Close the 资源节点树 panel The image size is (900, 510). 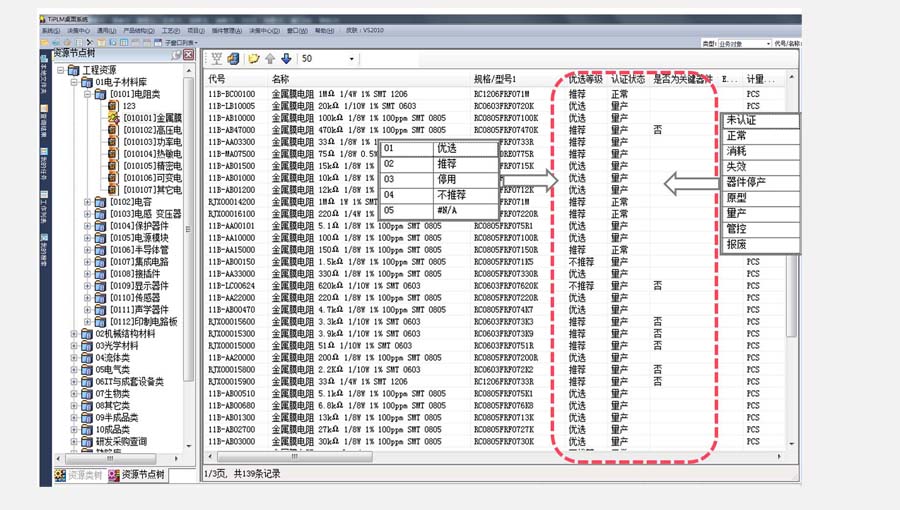[x=188, y=54]
